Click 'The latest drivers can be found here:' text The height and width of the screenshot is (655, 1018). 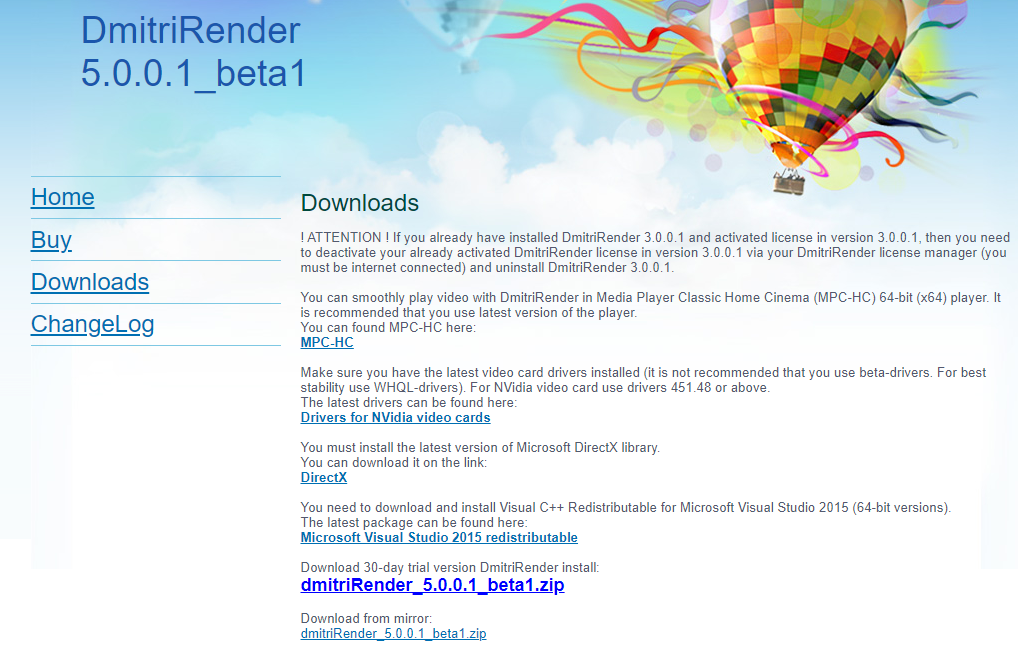408,402
